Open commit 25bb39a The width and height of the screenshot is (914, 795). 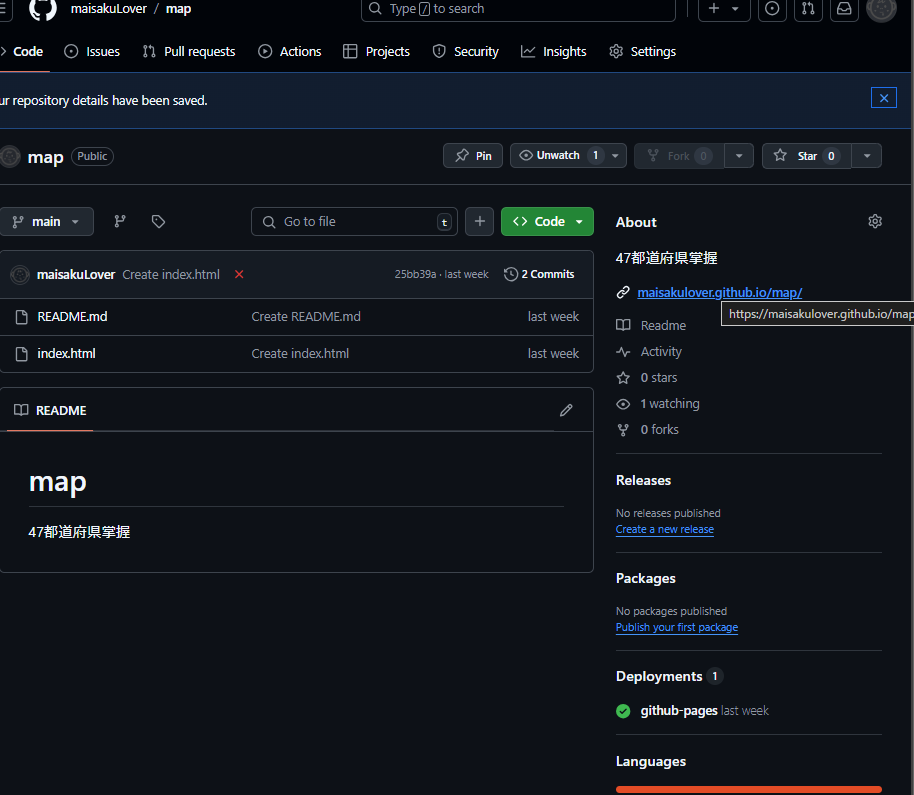click(415, 275)
